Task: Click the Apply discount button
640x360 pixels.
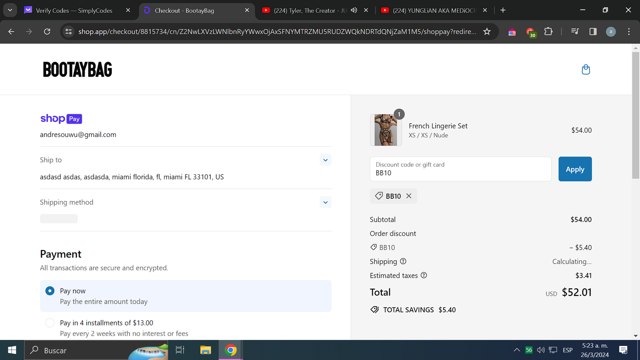Action: [x=575, y=169]
